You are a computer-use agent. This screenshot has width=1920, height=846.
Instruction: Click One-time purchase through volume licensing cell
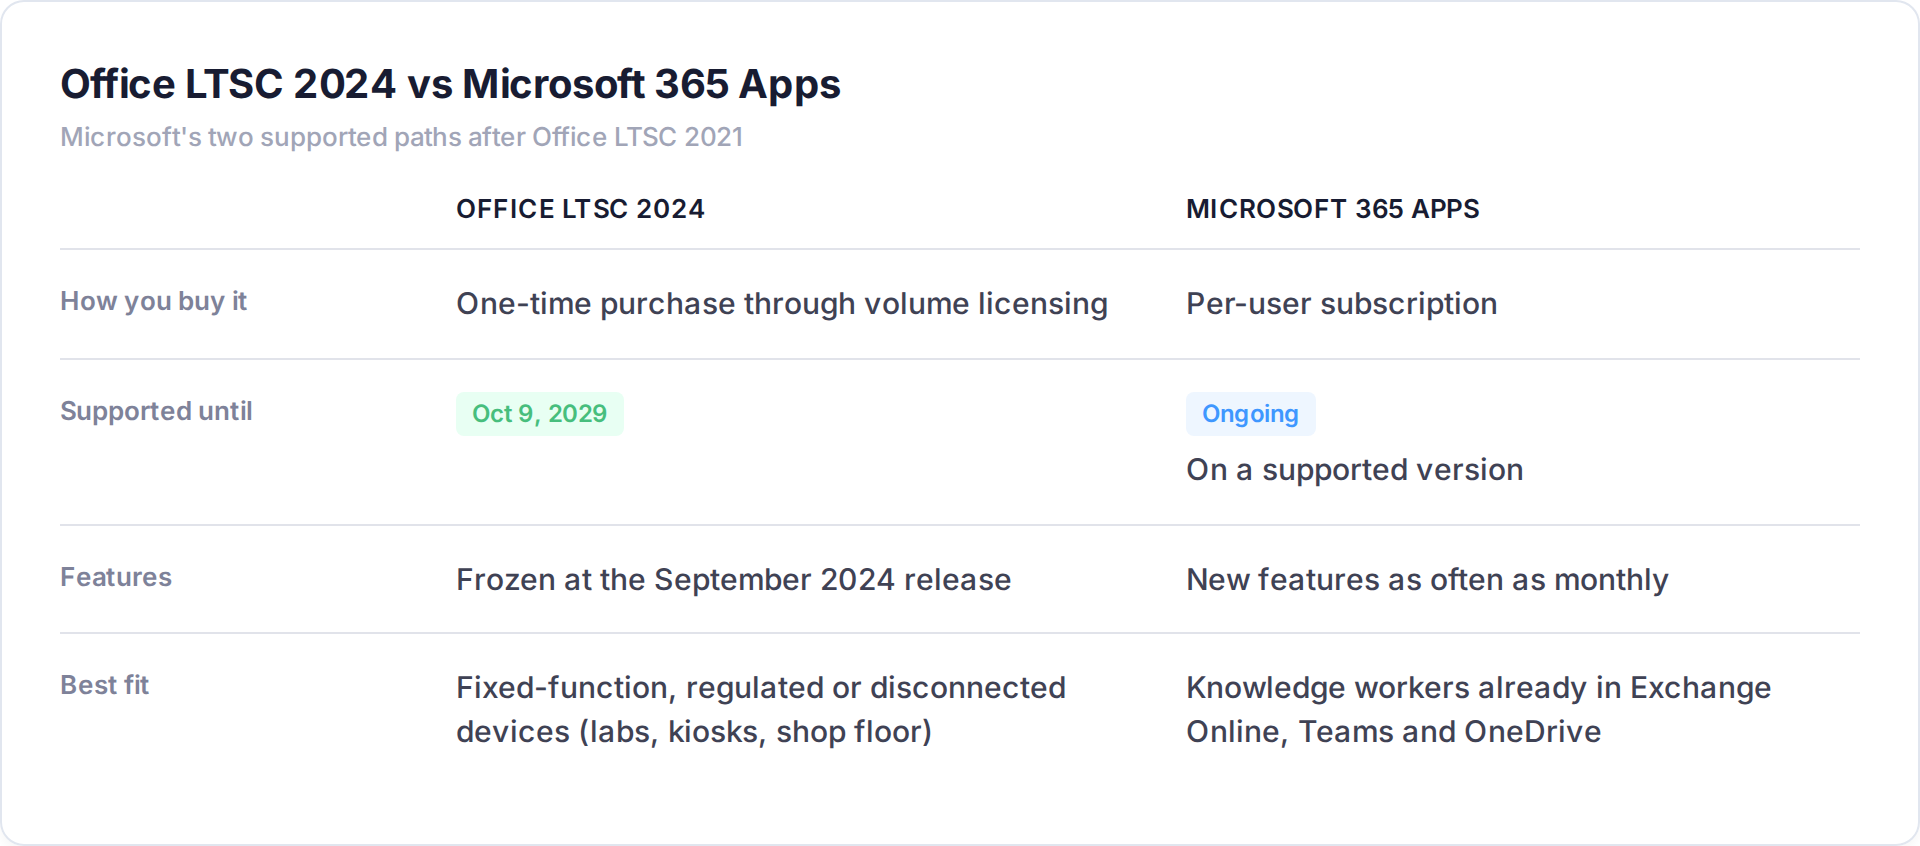[x=782, y=304]
